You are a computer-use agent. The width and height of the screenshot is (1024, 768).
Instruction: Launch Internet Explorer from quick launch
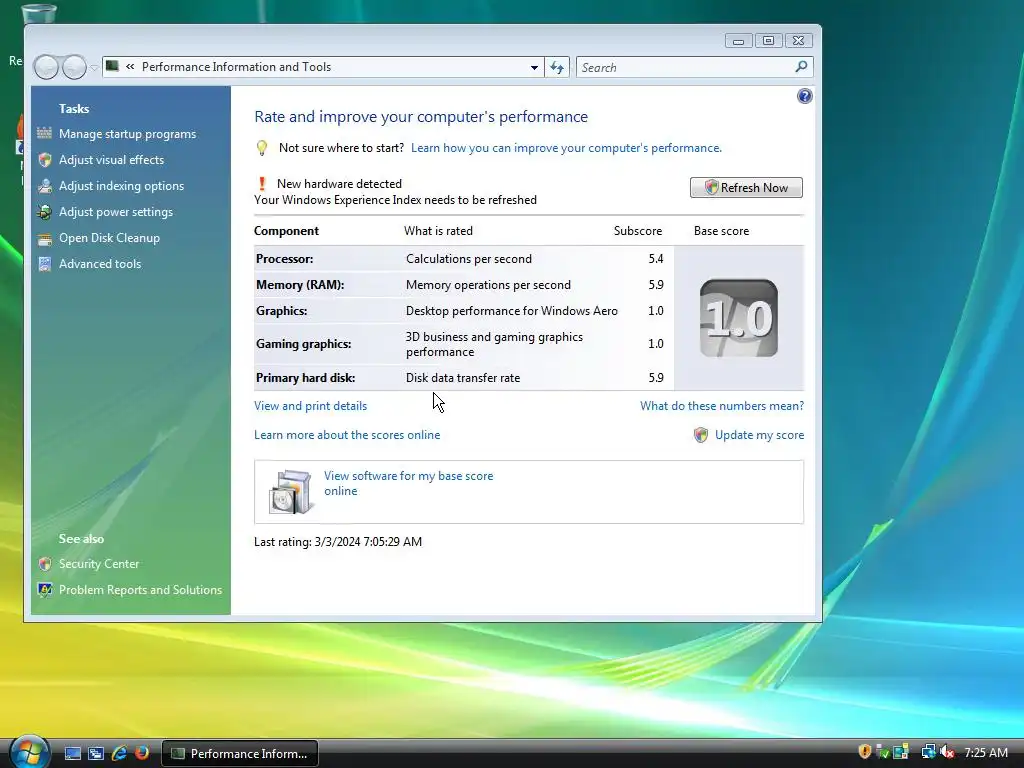click(x=119, y=753)
